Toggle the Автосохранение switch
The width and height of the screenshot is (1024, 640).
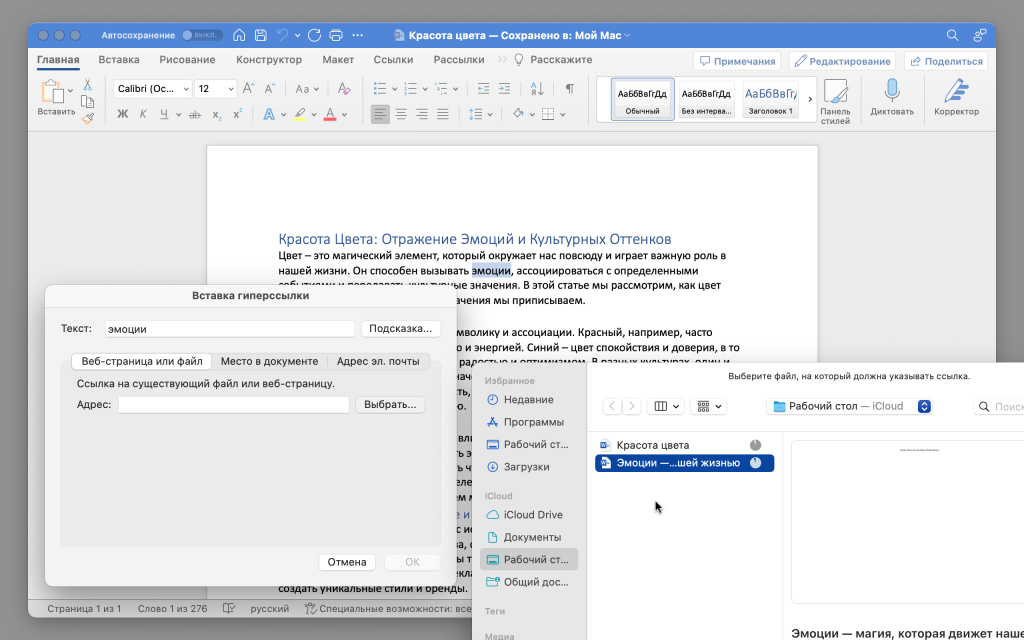tap(201, 35)
